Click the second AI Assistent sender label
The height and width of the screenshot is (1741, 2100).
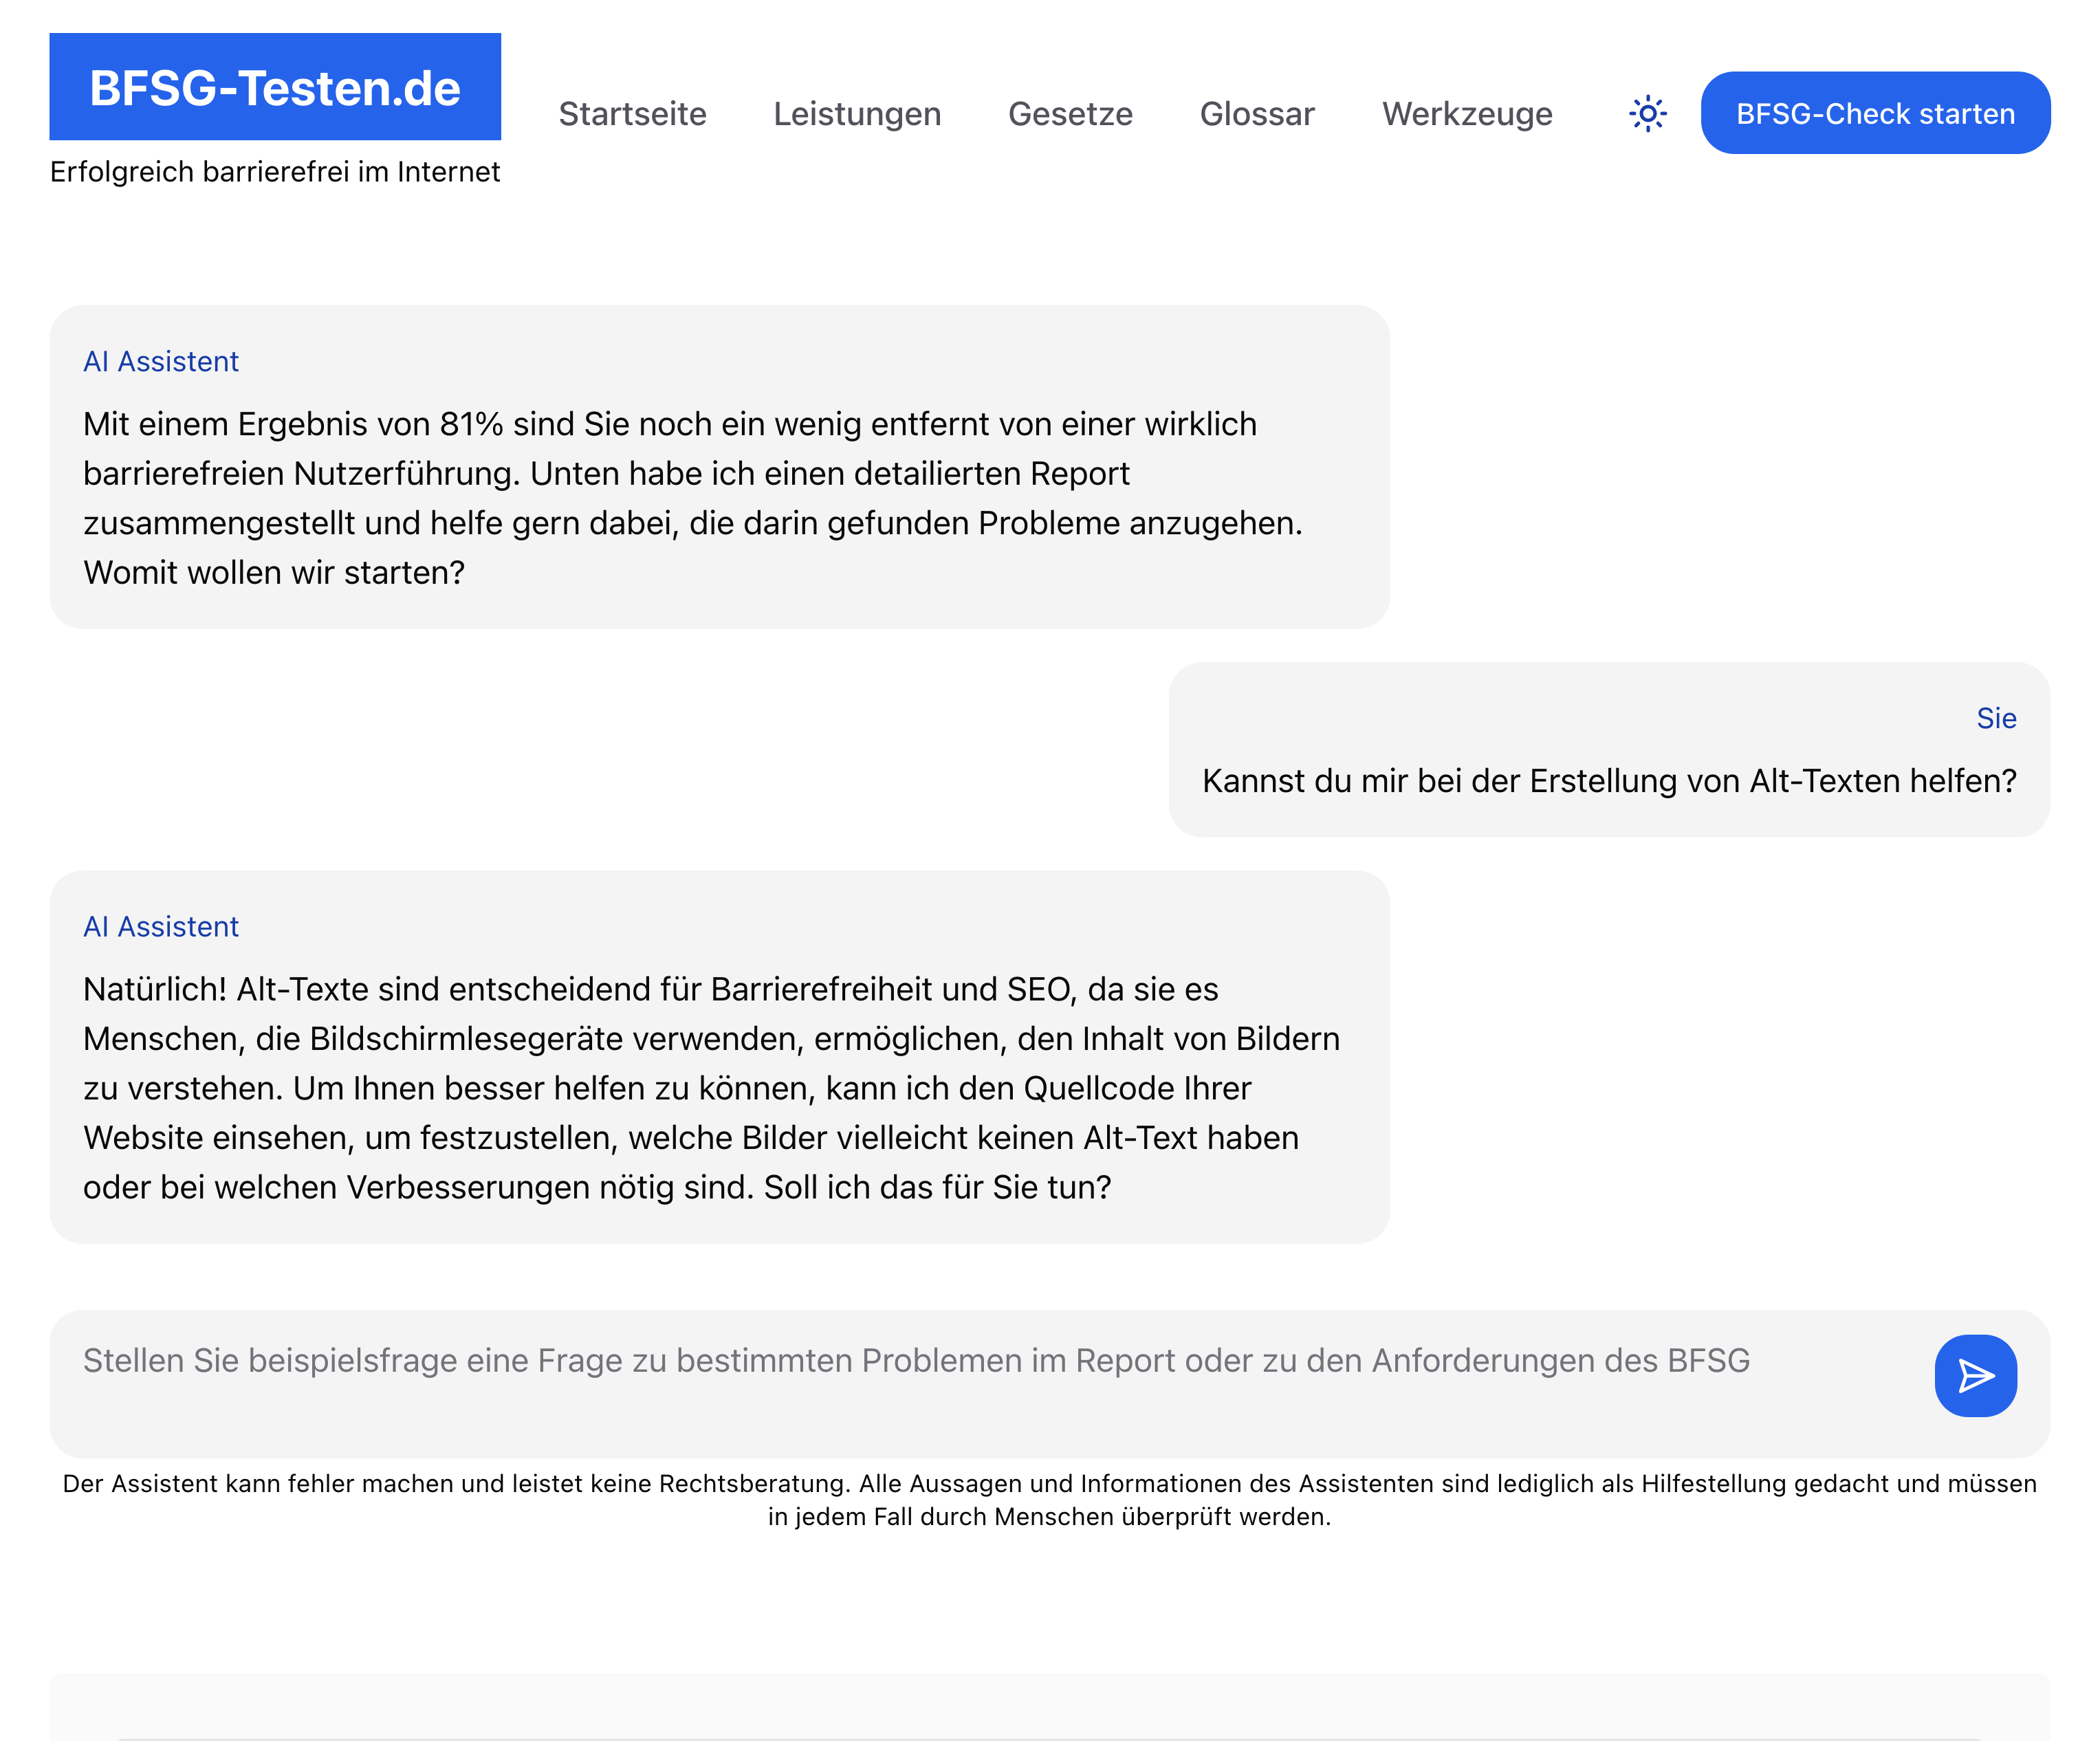coord(161,926)
